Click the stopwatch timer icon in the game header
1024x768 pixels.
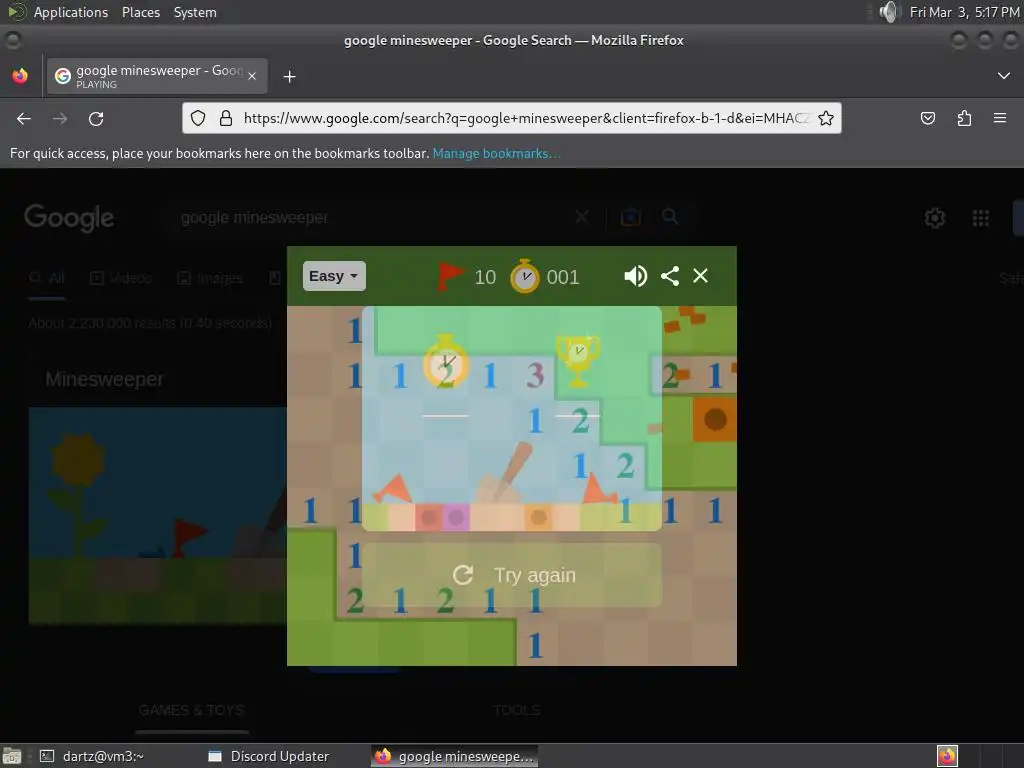point(524,277)
